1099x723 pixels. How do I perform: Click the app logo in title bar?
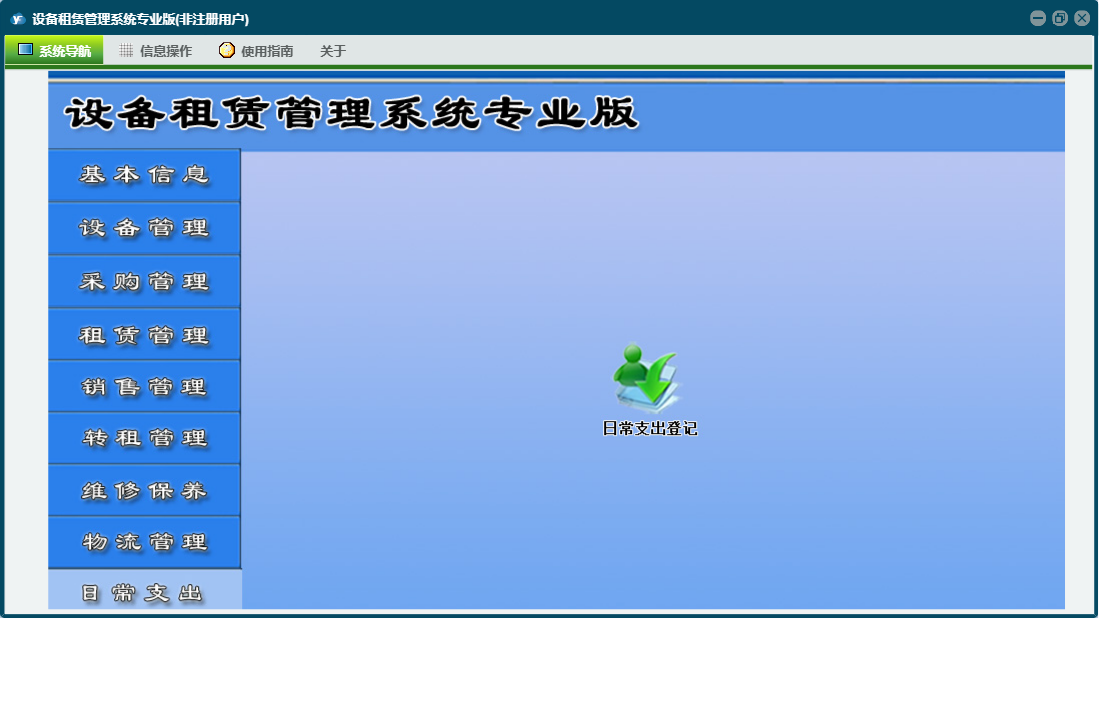coord(18,19)
